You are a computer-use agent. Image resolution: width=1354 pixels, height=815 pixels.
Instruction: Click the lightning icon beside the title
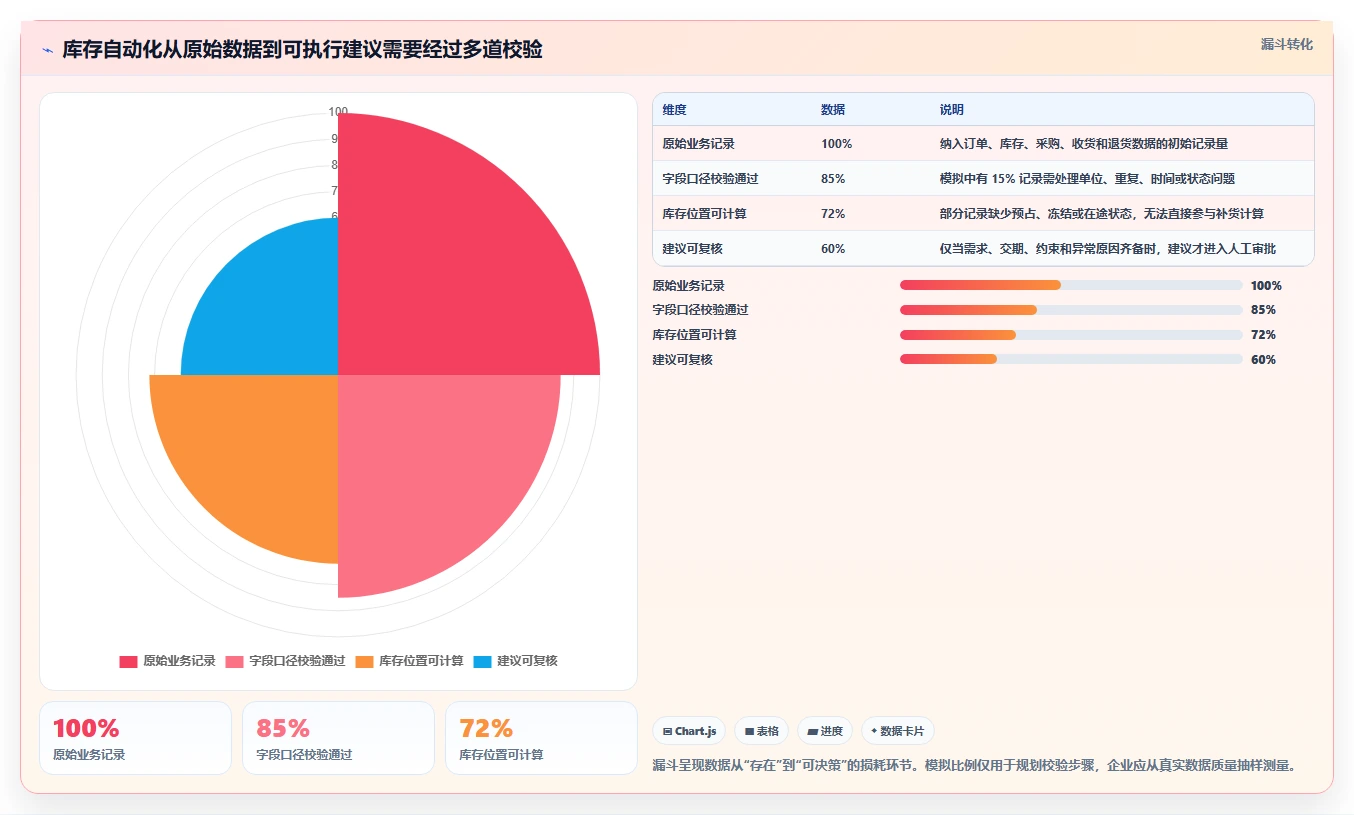[x=47, y=50]
